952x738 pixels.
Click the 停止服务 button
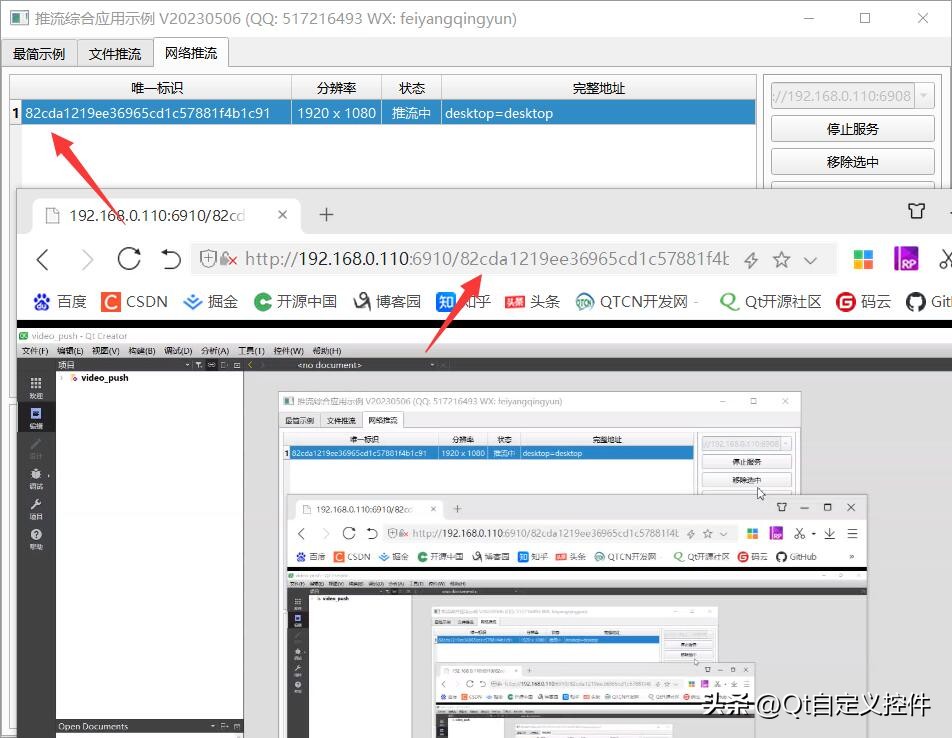click(x=851, y=128)
